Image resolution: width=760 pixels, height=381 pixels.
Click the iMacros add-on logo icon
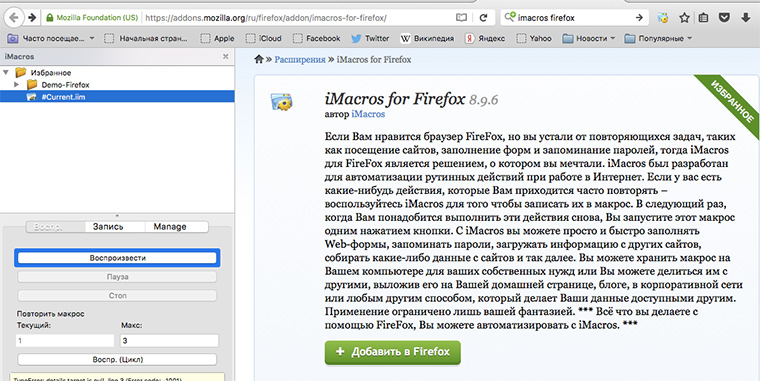pyautogui.click(x=282, y=102)
